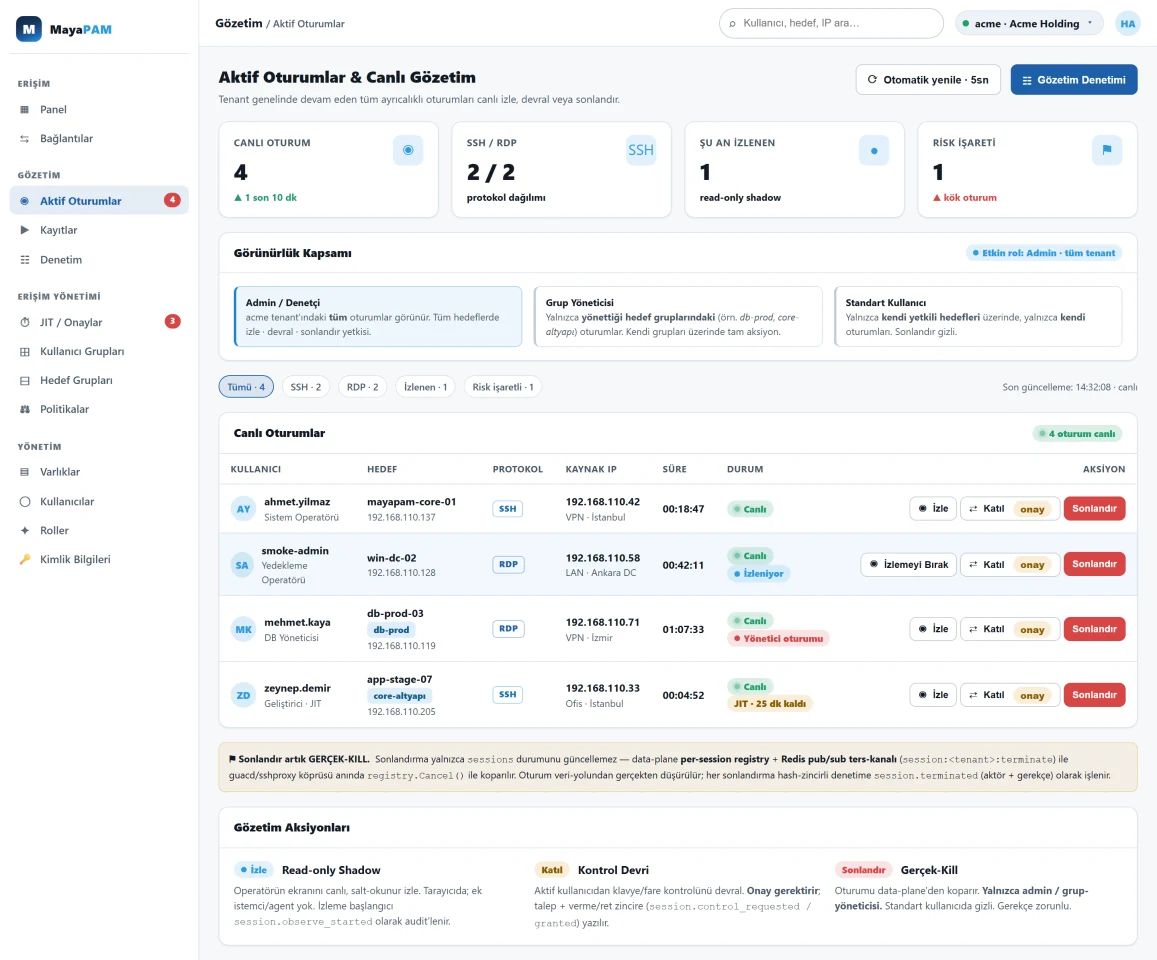The image size is (1157, 960).
Task: Terminate zeynep.demir session
Action: (1094, 695)
